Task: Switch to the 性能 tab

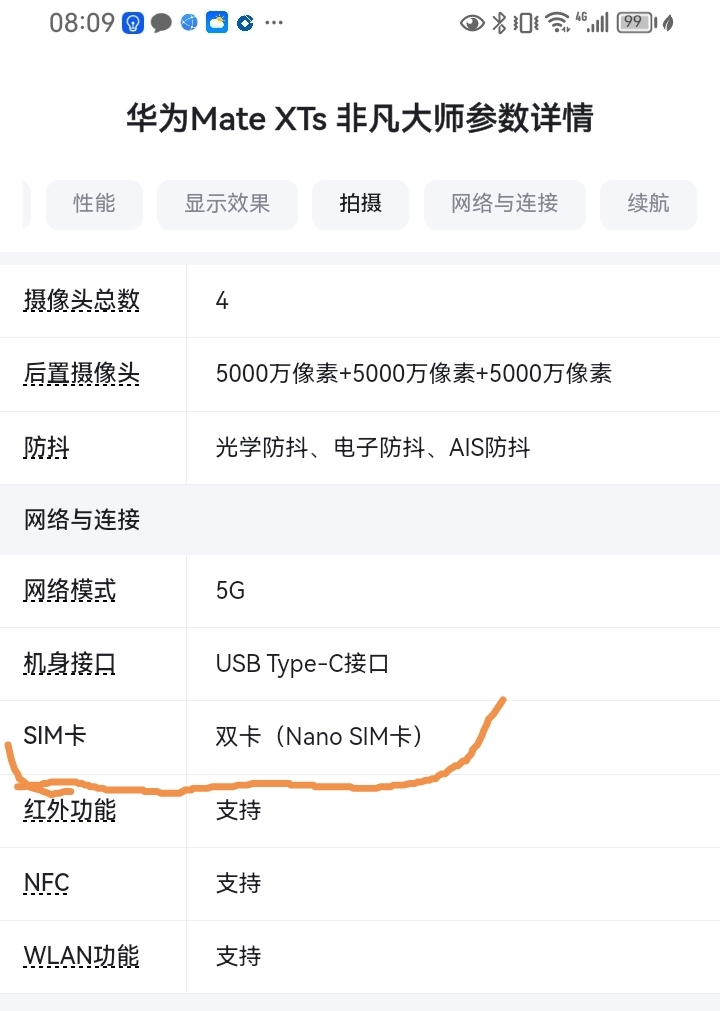Action: (x=94, y=204)
